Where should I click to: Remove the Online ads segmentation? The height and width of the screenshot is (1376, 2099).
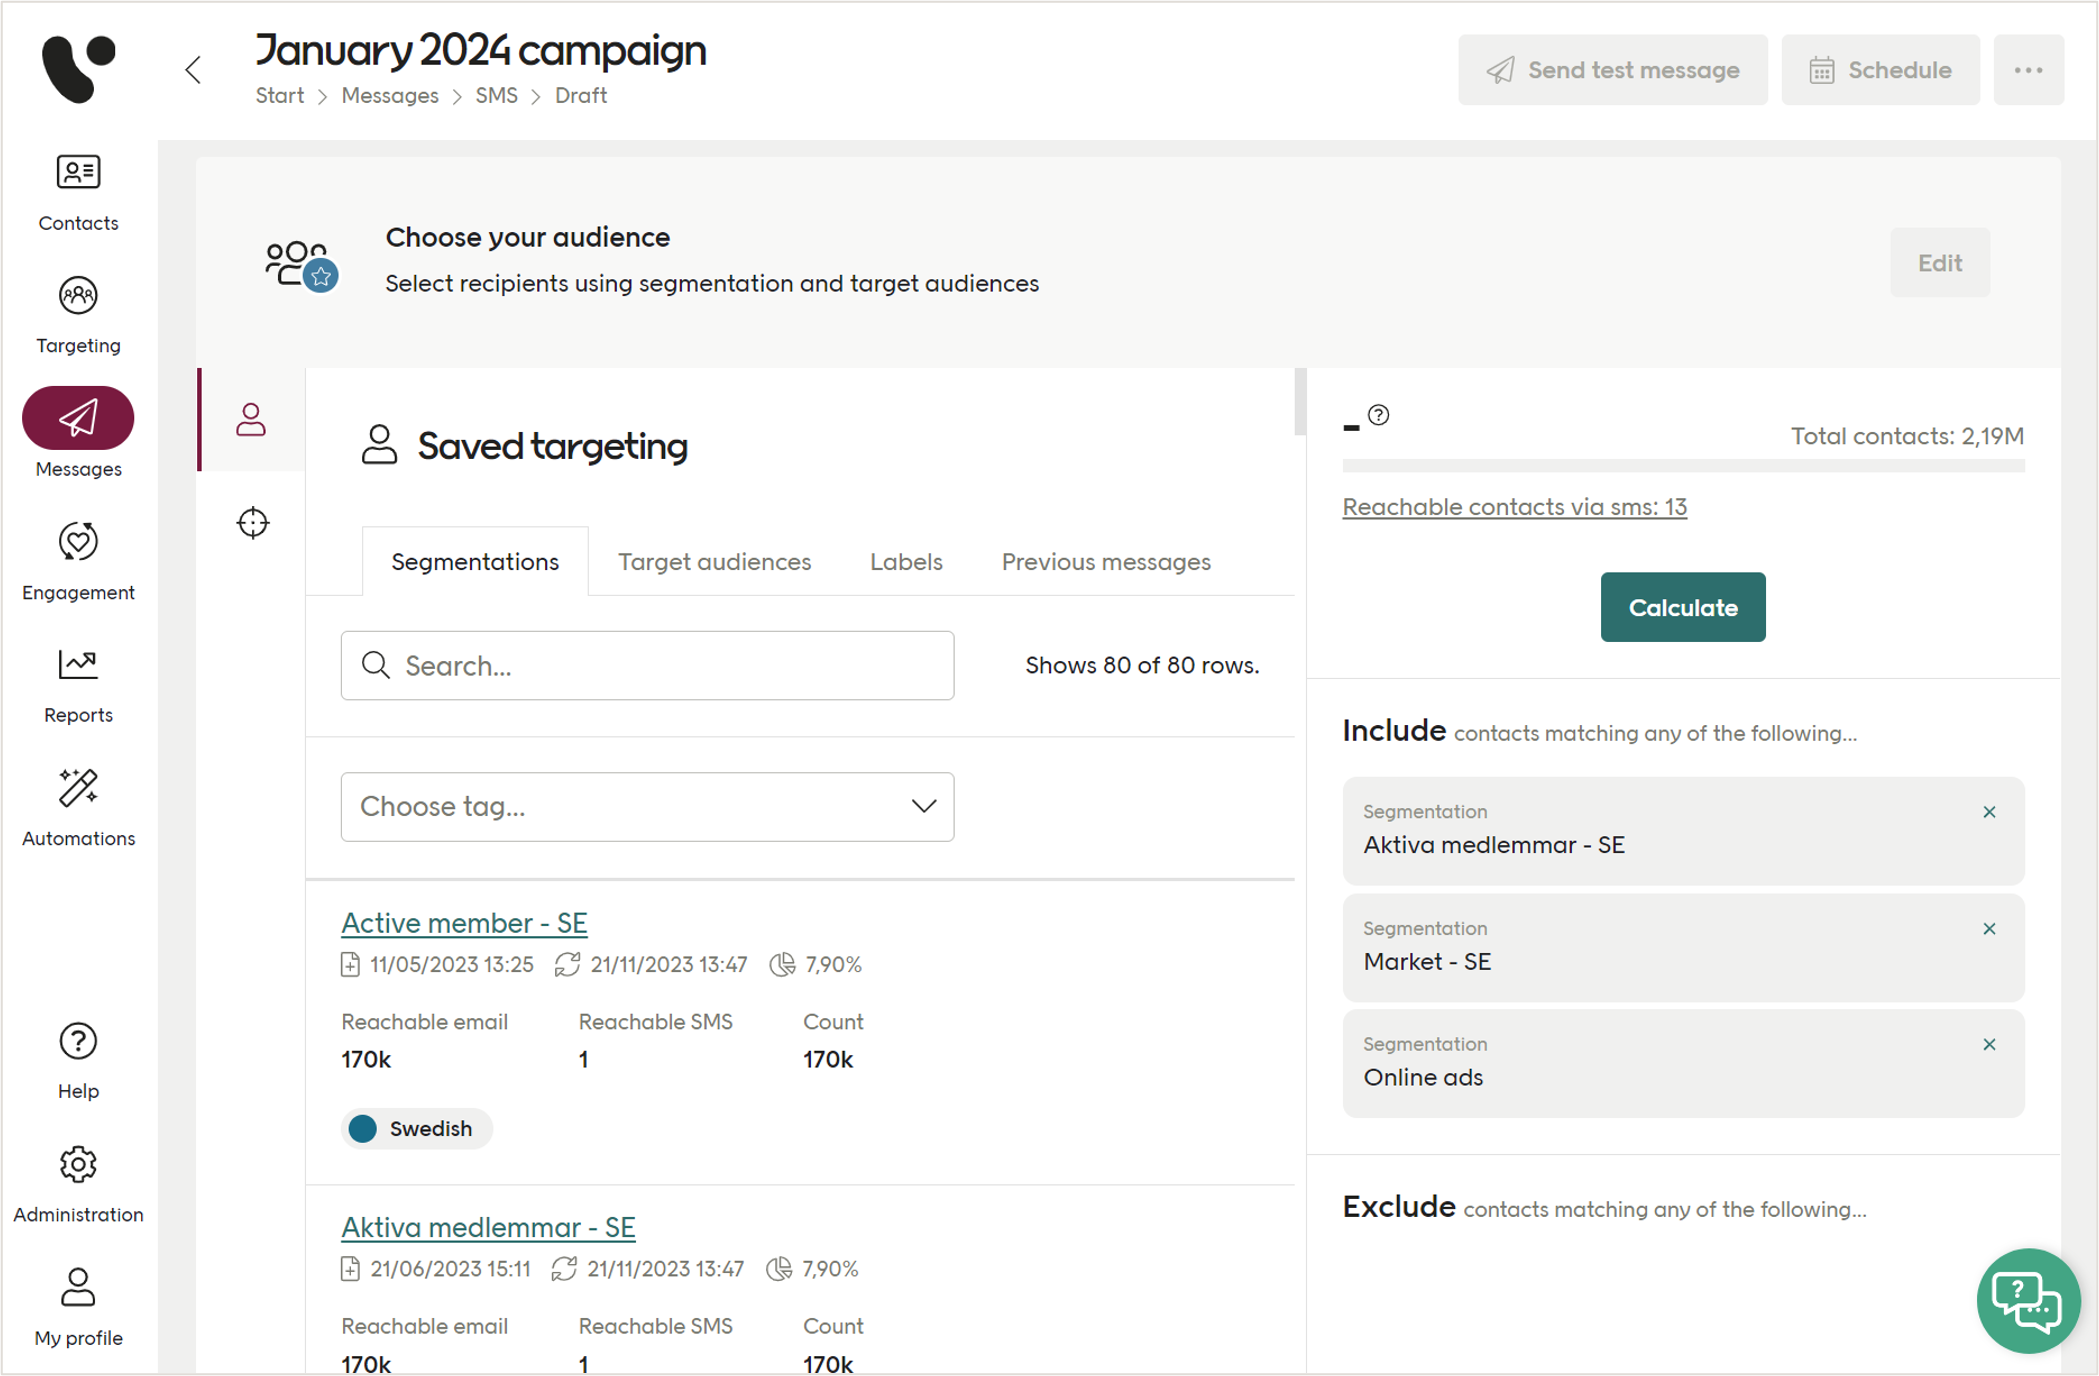[1988, 1044]
